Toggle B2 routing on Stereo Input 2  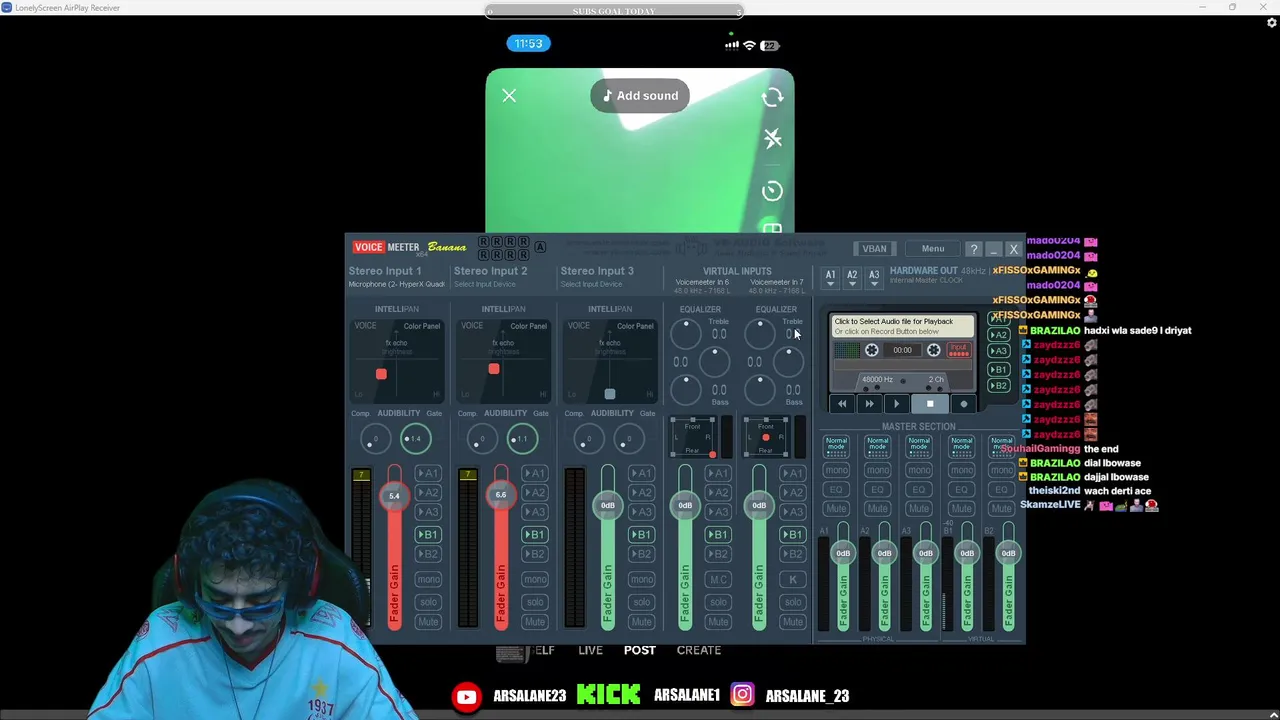pos(535,554)
